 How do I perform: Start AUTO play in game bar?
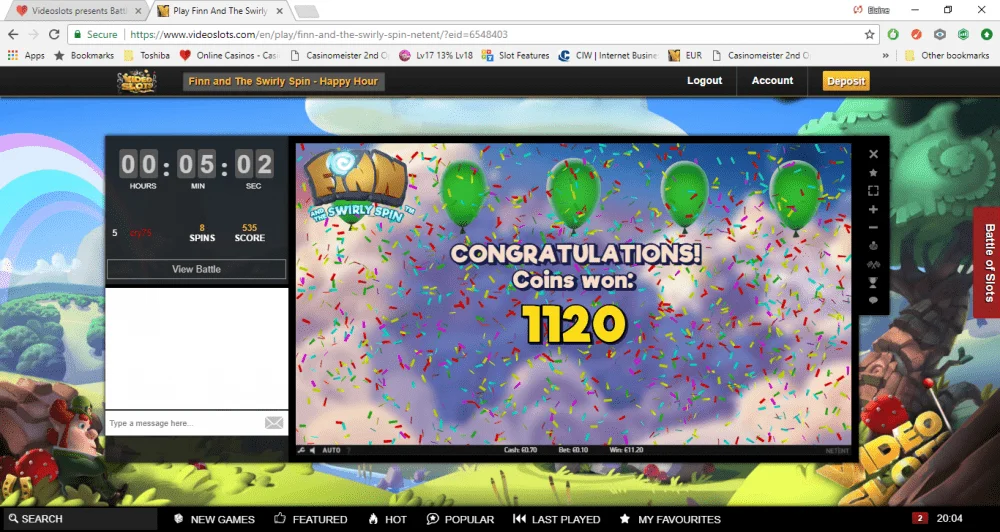pyautogui.click(x=331, y=450)
